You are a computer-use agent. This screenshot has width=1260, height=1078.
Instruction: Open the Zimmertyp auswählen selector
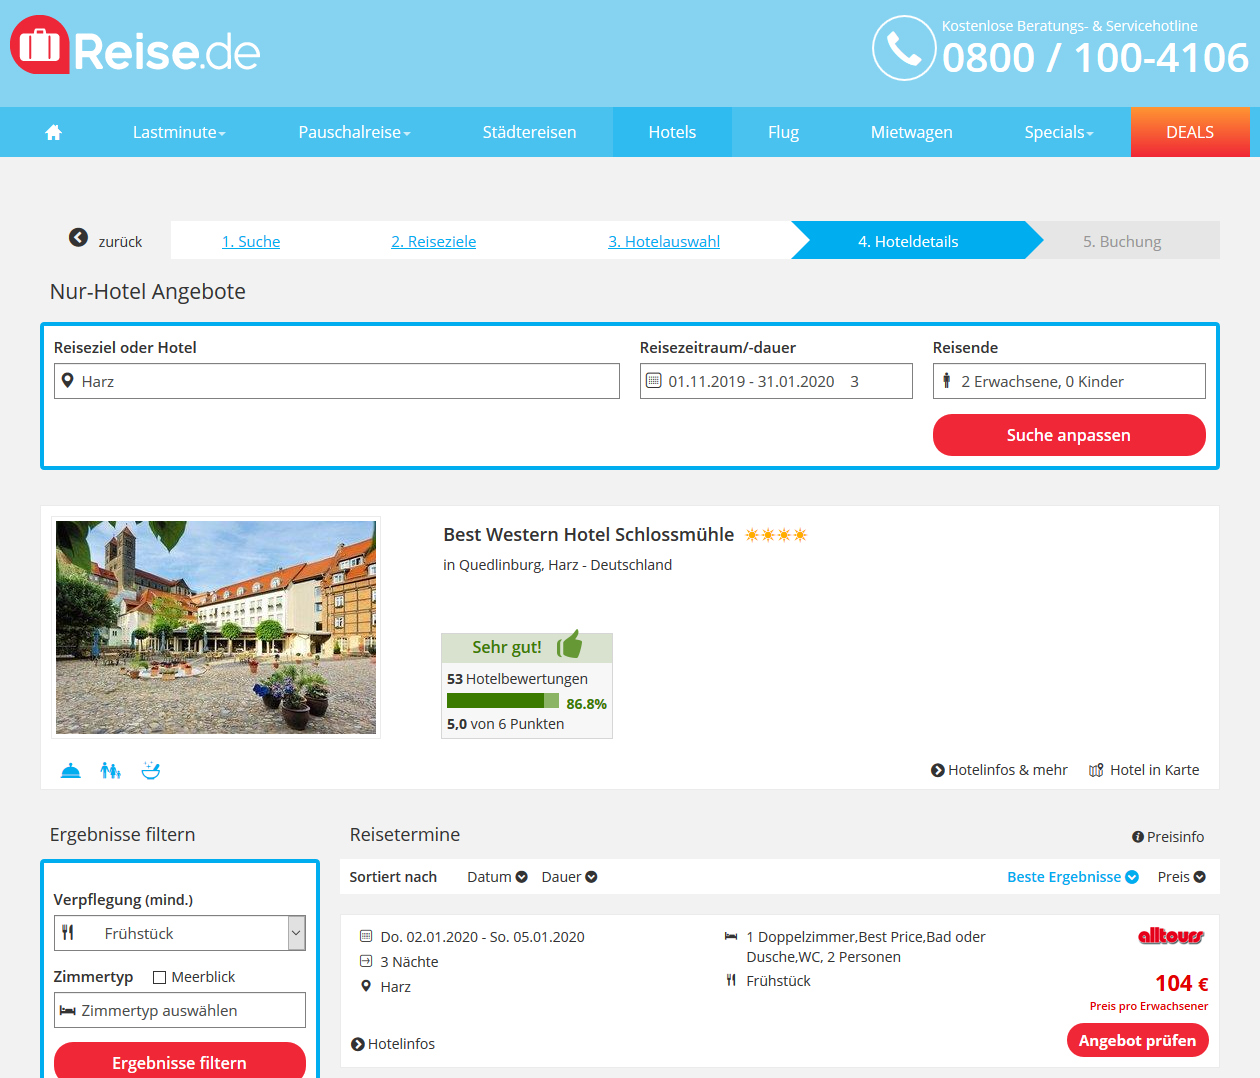pyautogui.click(x=180, y=1010)
